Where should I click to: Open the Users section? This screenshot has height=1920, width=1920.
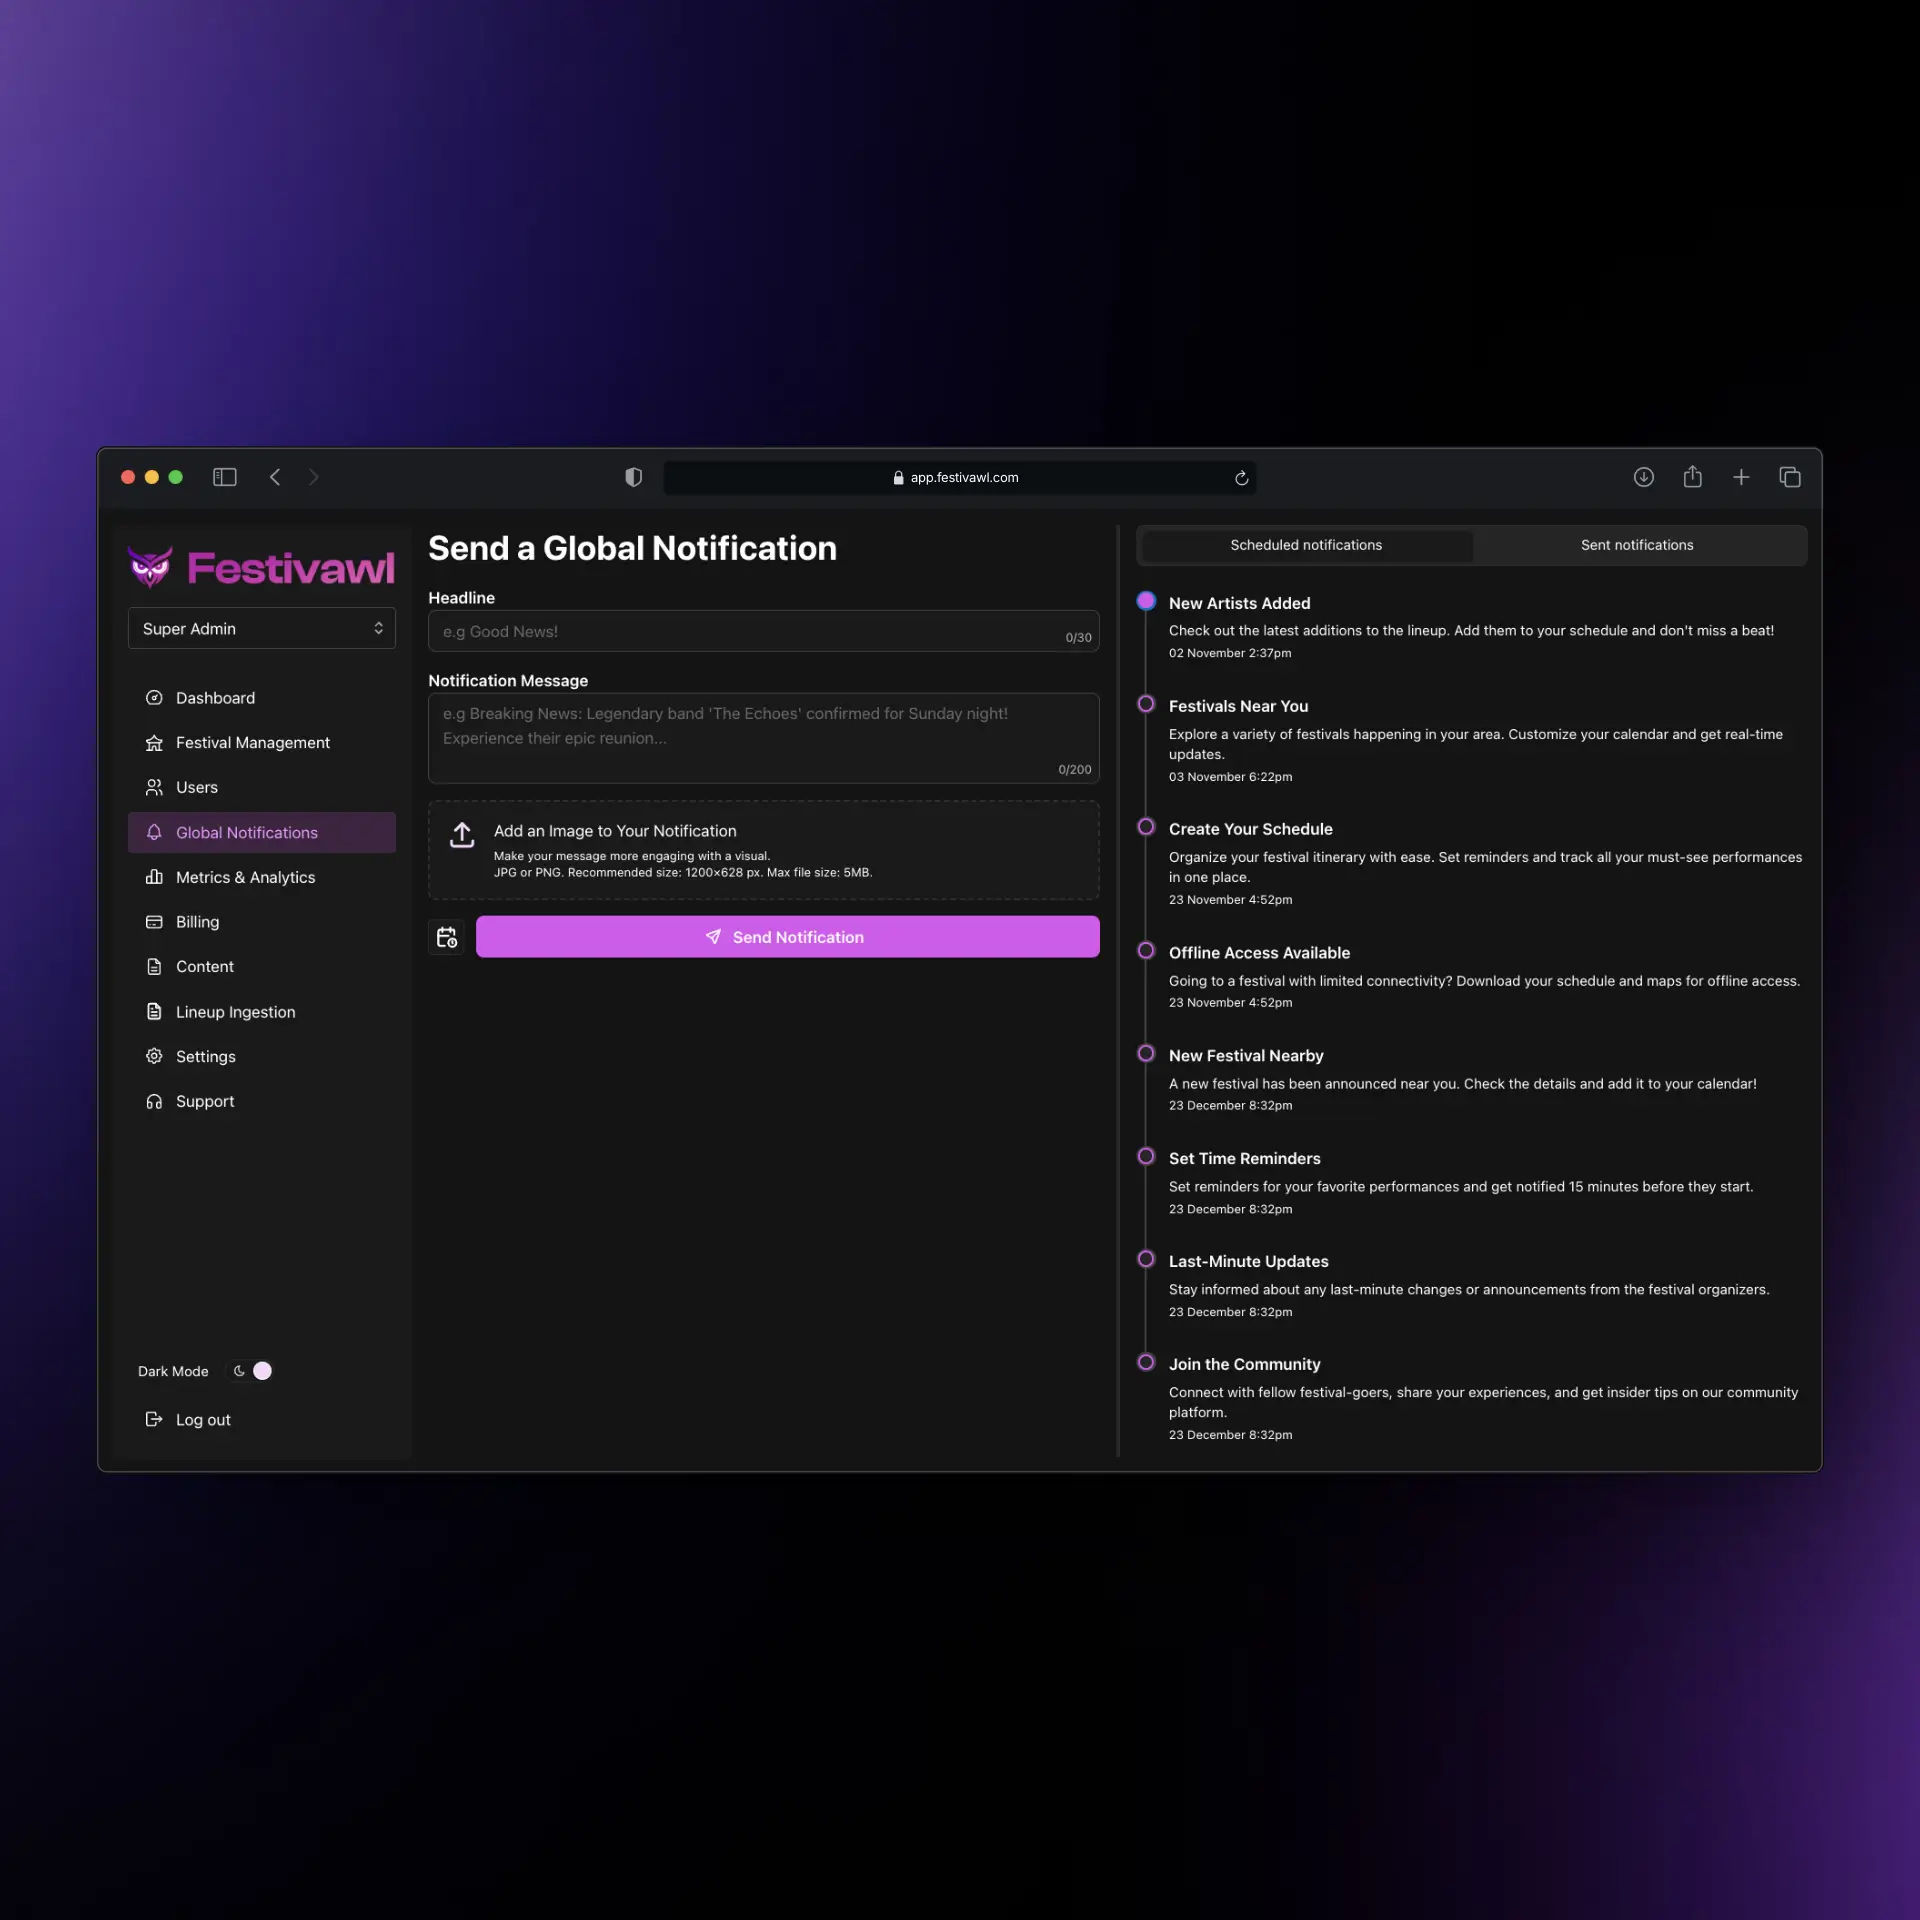click(x=262, y=787)
